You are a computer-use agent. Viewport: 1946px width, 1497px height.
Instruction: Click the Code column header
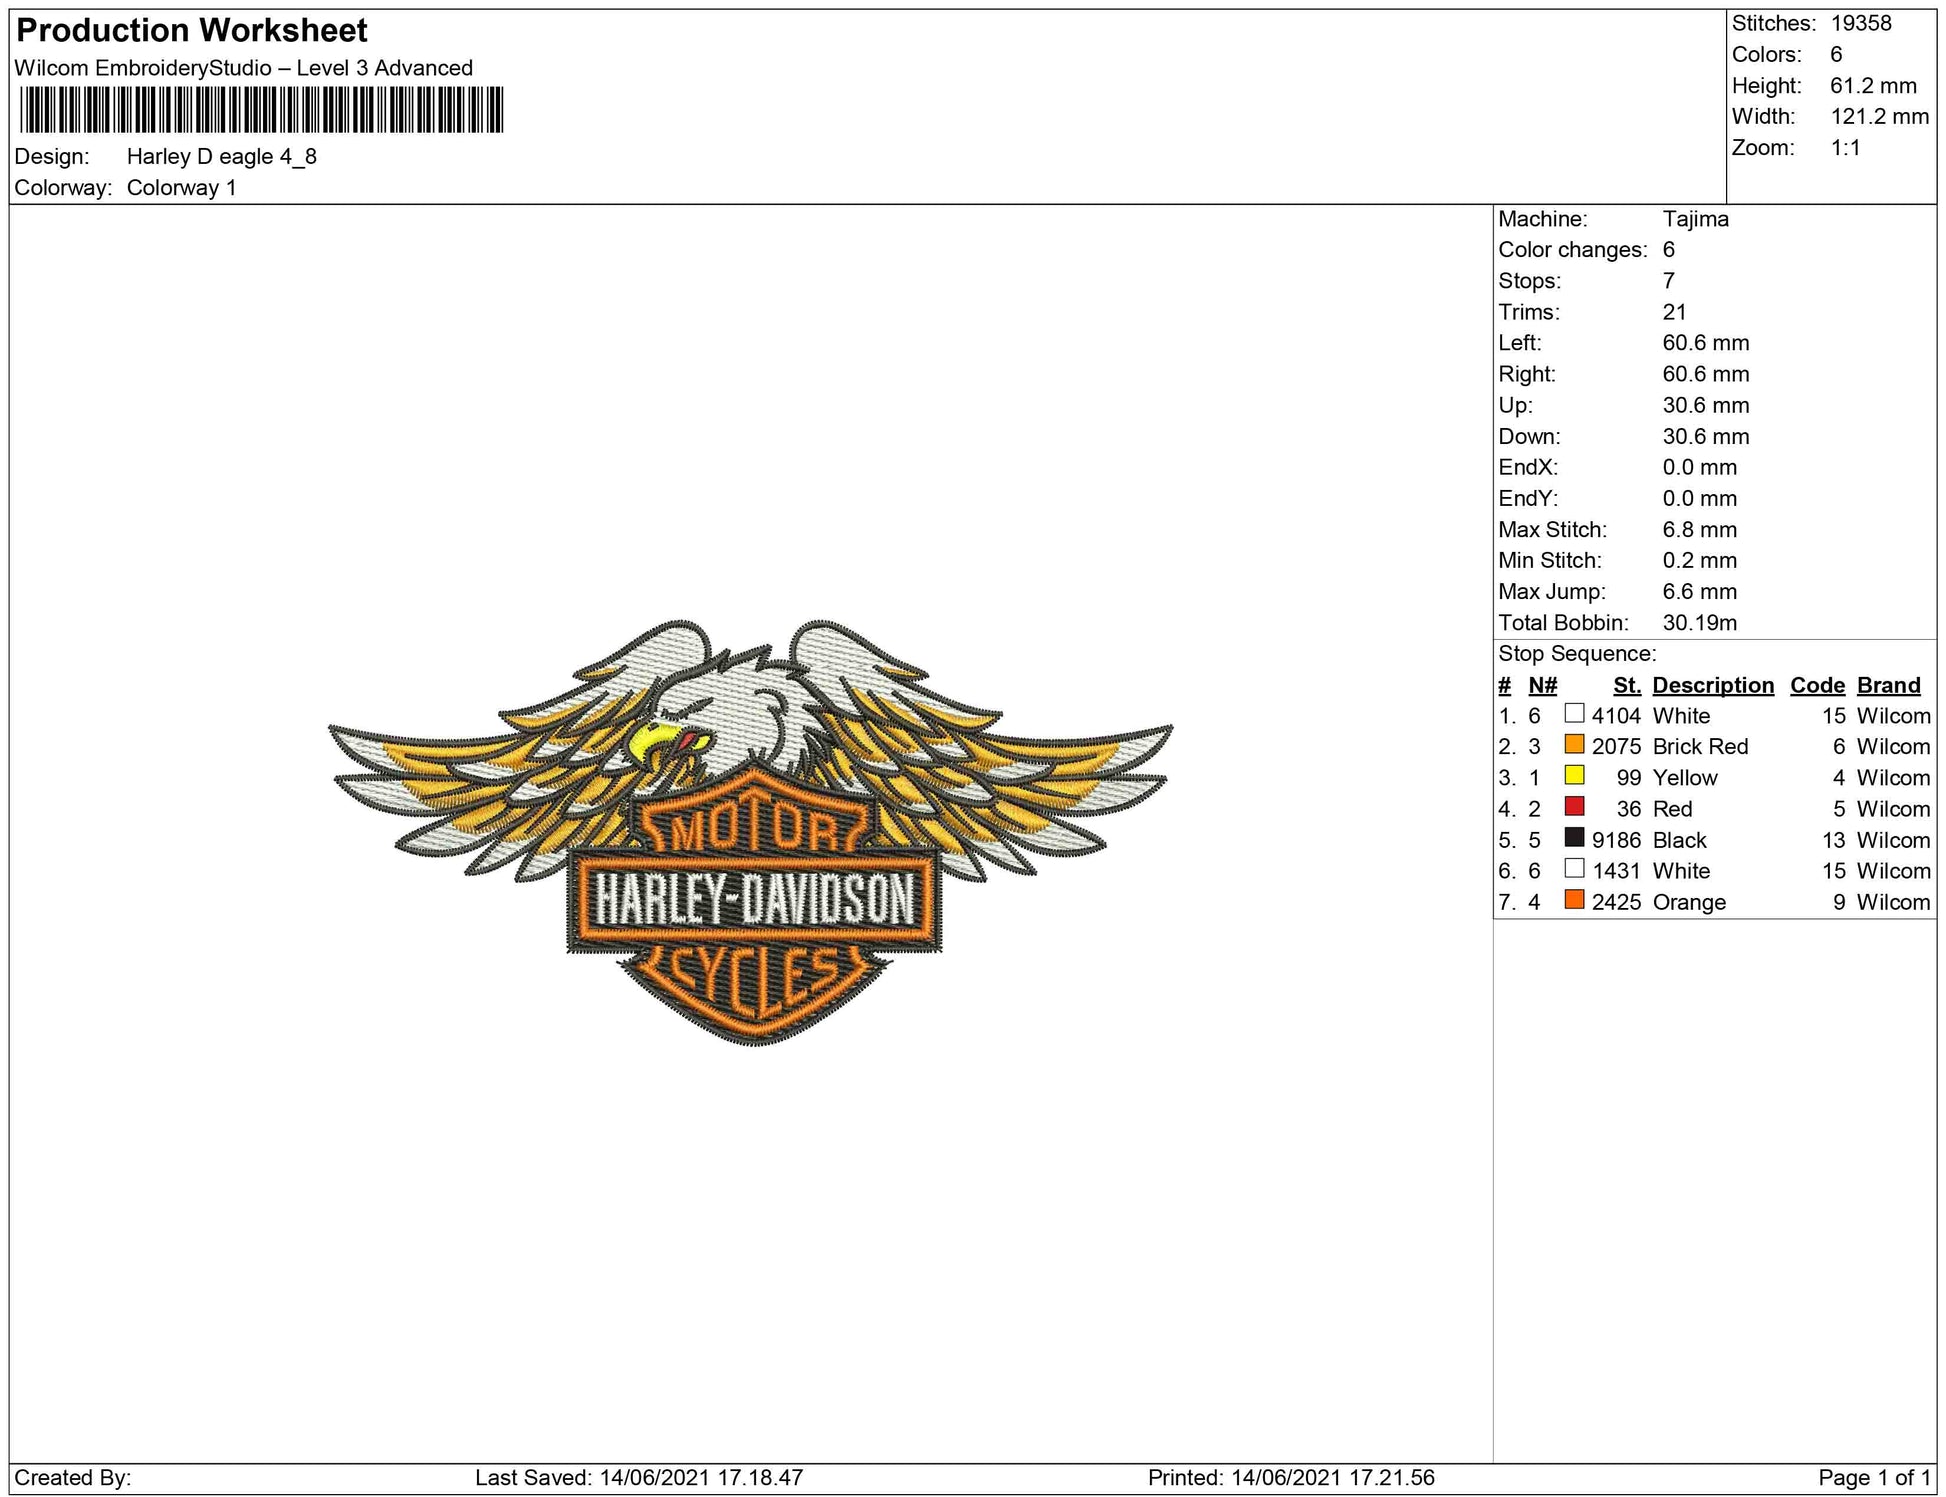[x=1816, y=685]
